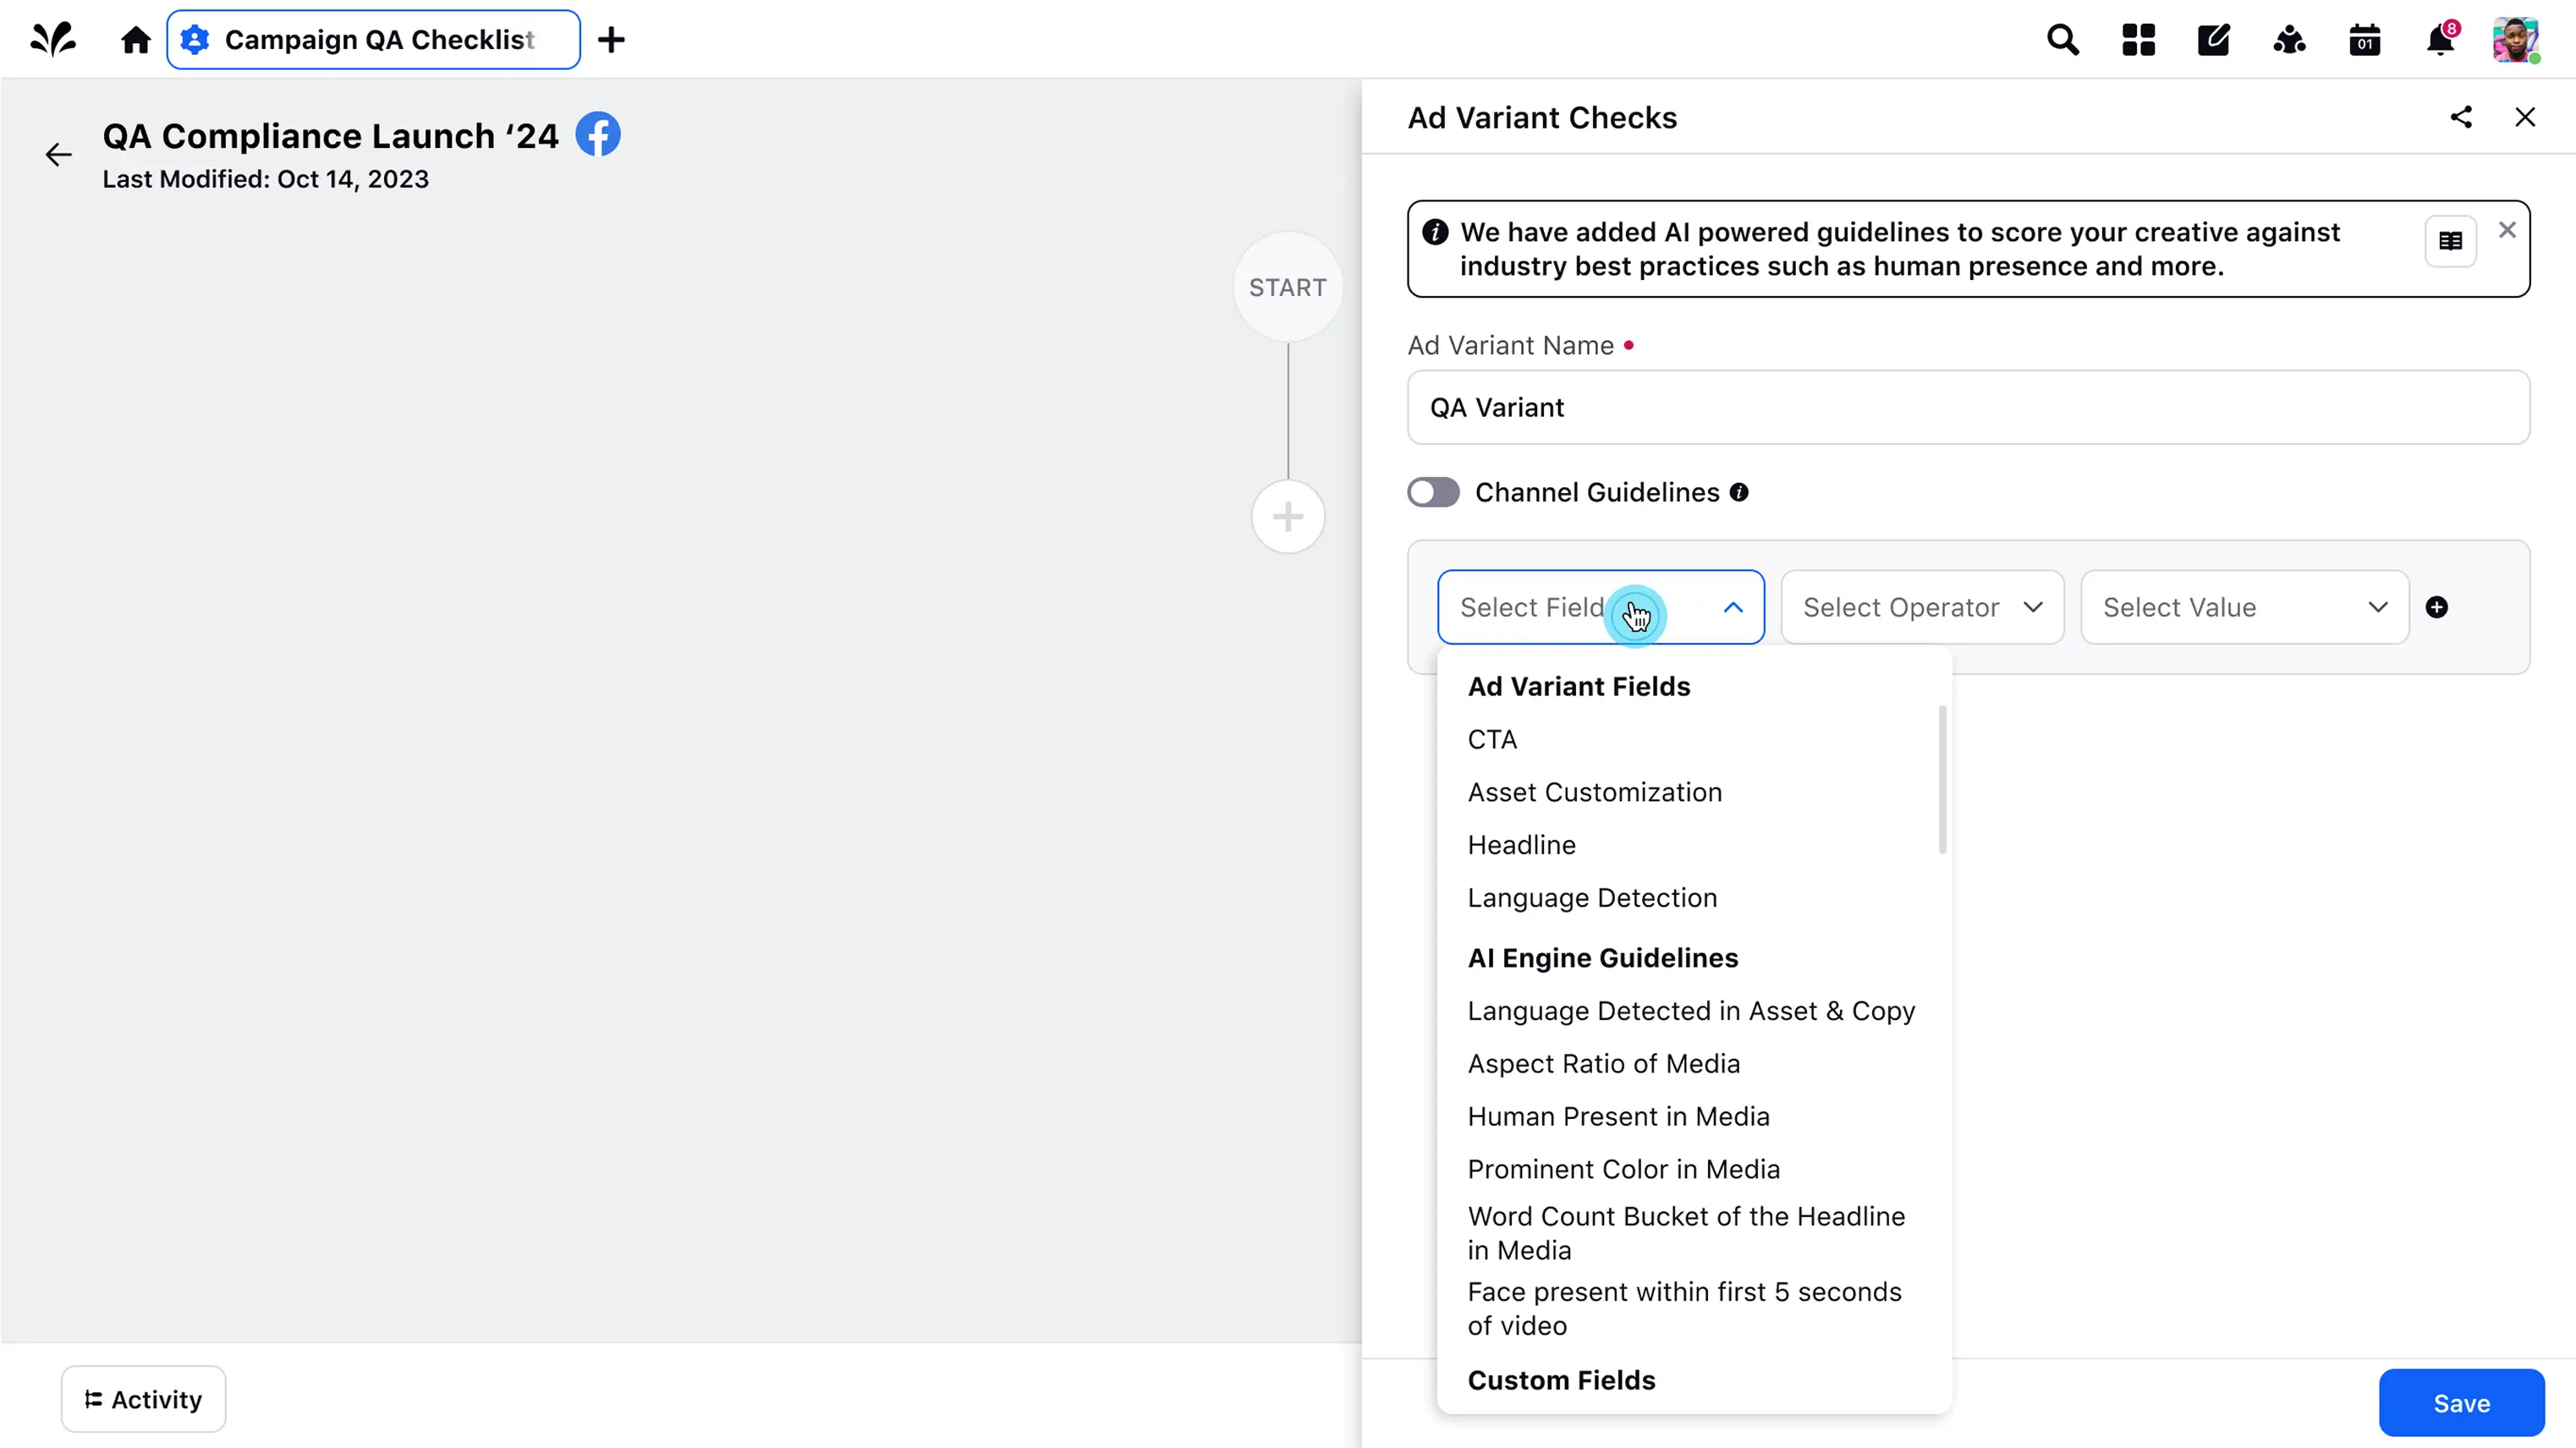Click the share icon in panel header
Image resolution: width=2576 pixels, height=1448 pixels.
[x=2461, y=117]
